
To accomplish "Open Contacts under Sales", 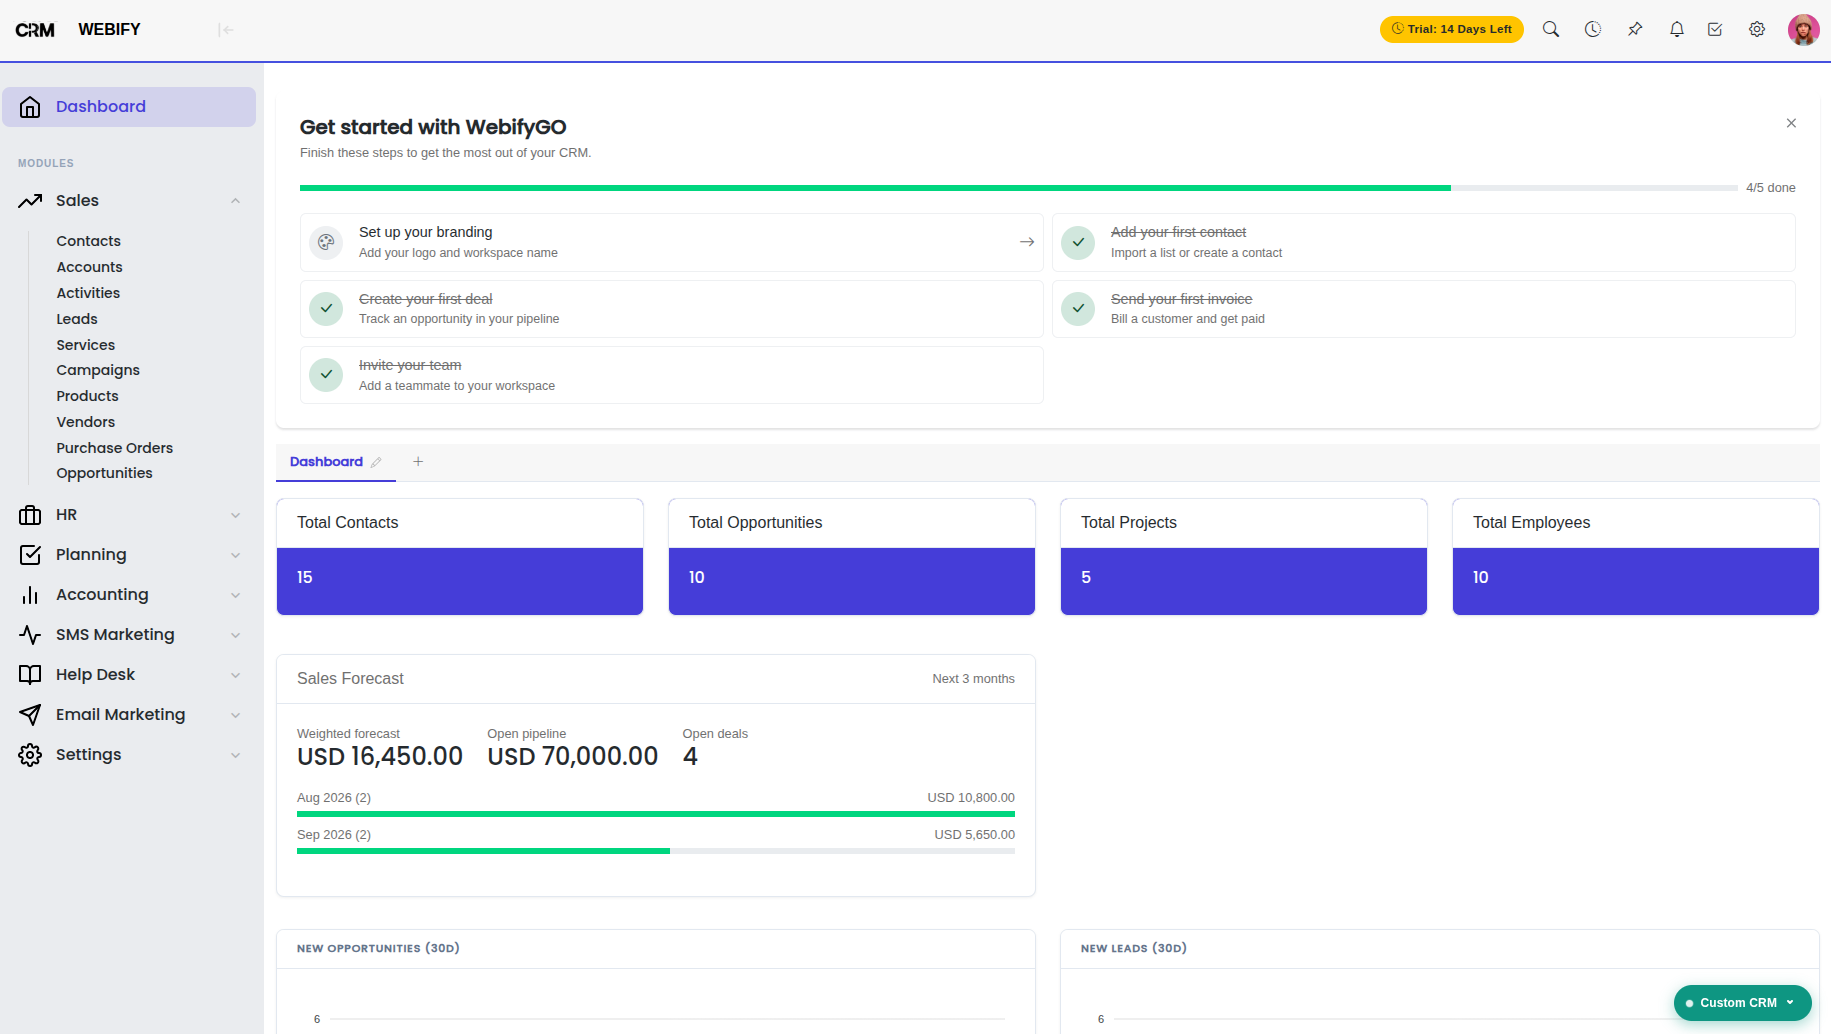I will pyautogui.click(x=88, y=241).
